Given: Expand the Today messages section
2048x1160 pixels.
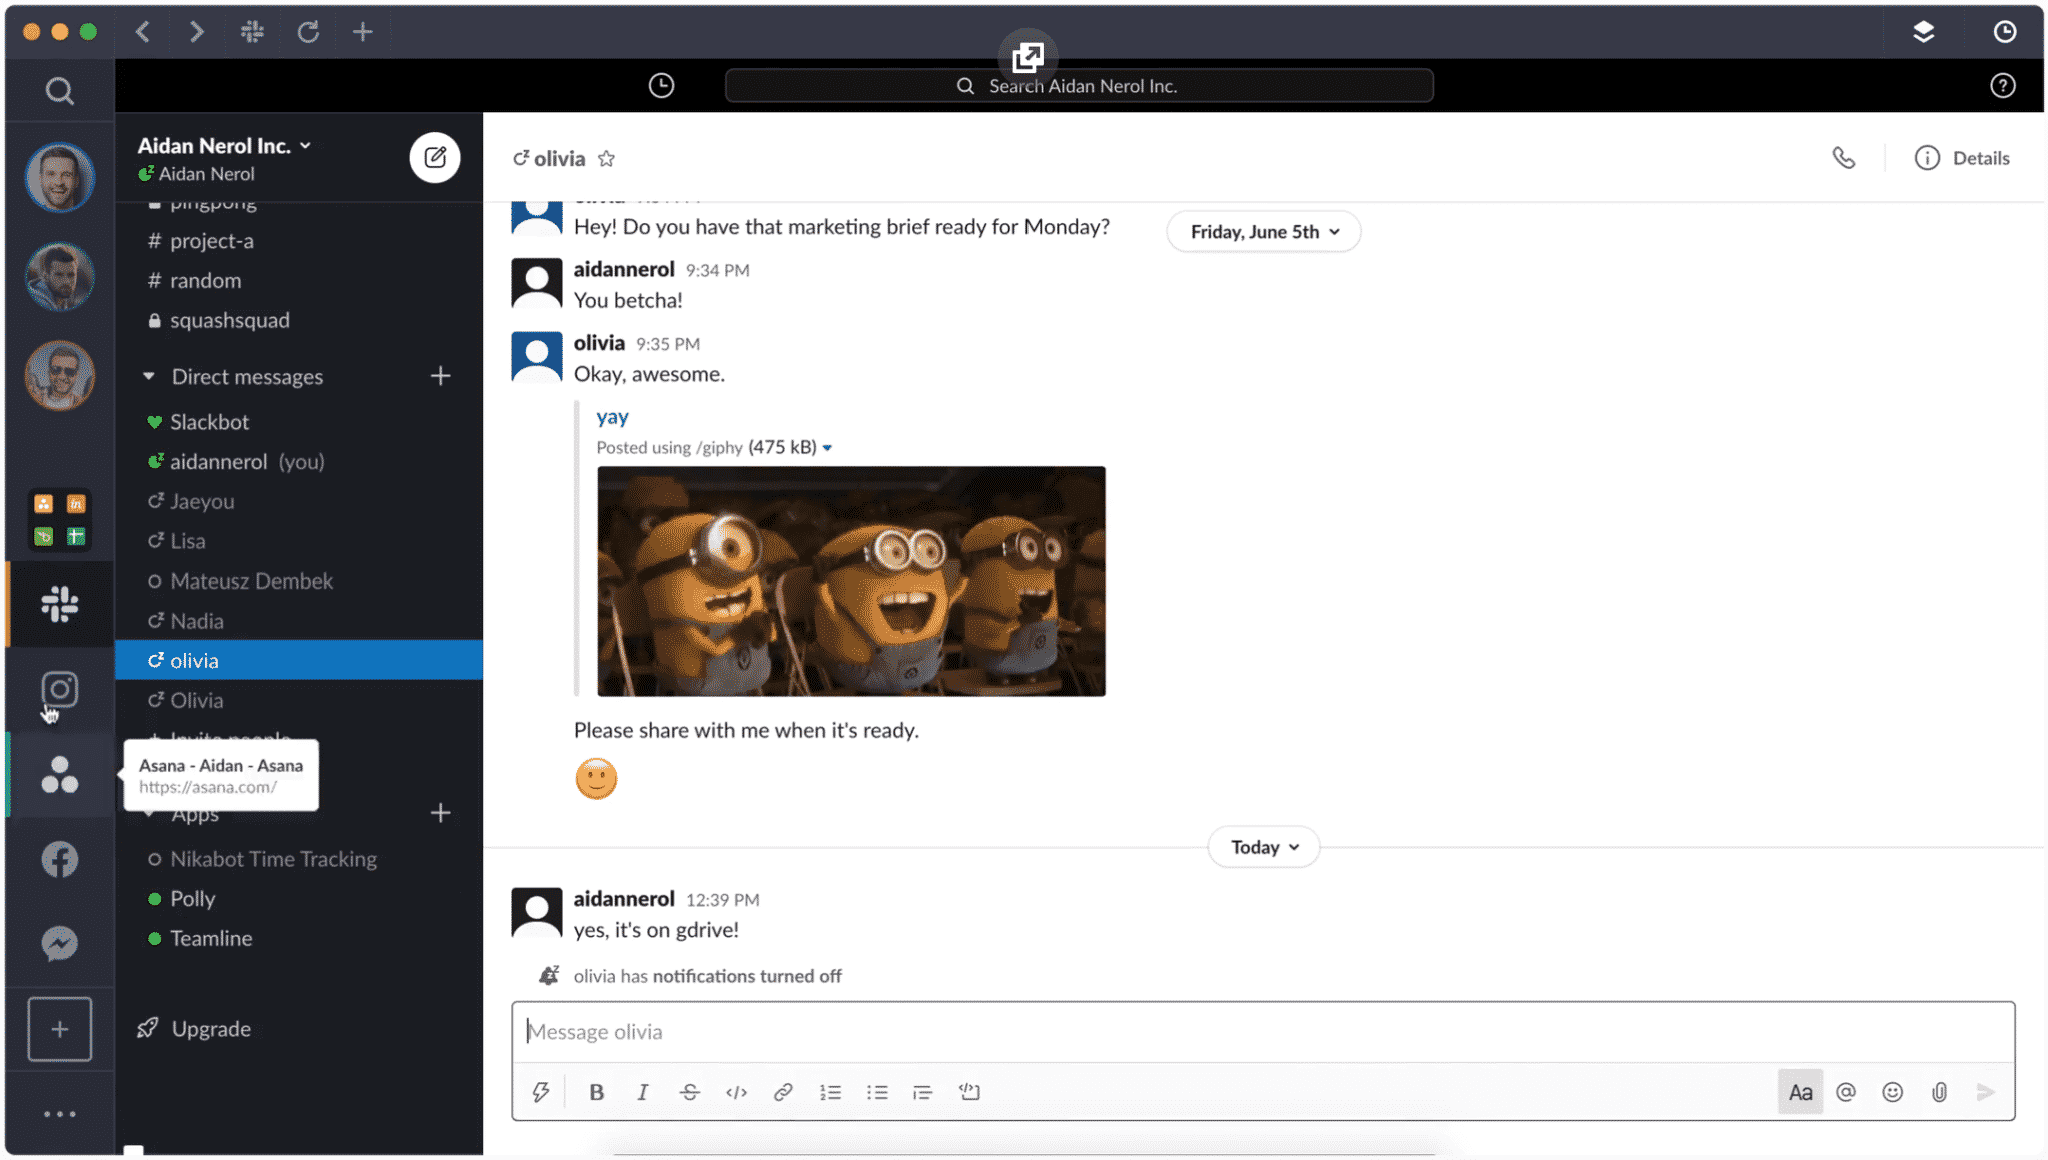Looking at the screenshot, I should (1263, 845).
